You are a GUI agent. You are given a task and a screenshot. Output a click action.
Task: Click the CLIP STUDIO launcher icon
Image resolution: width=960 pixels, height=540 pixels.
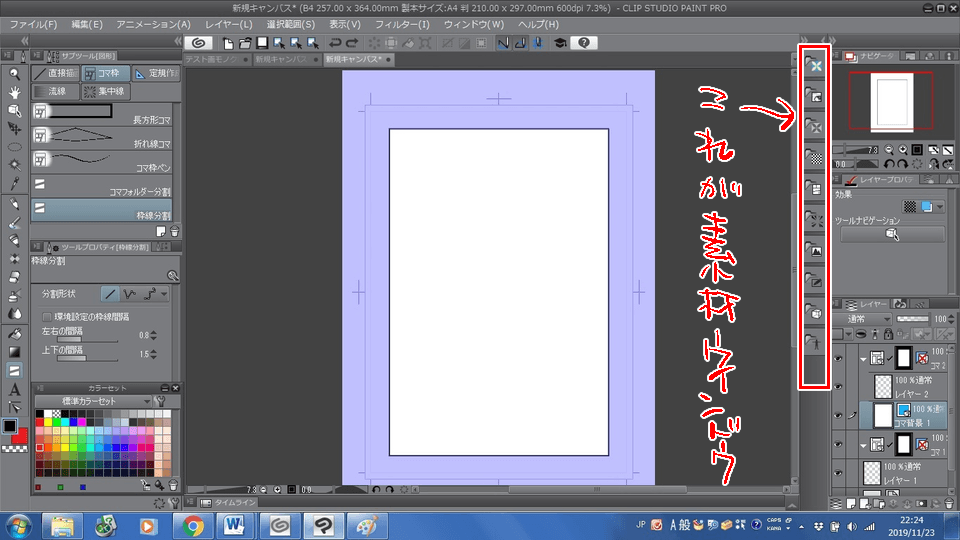[198, 43]
